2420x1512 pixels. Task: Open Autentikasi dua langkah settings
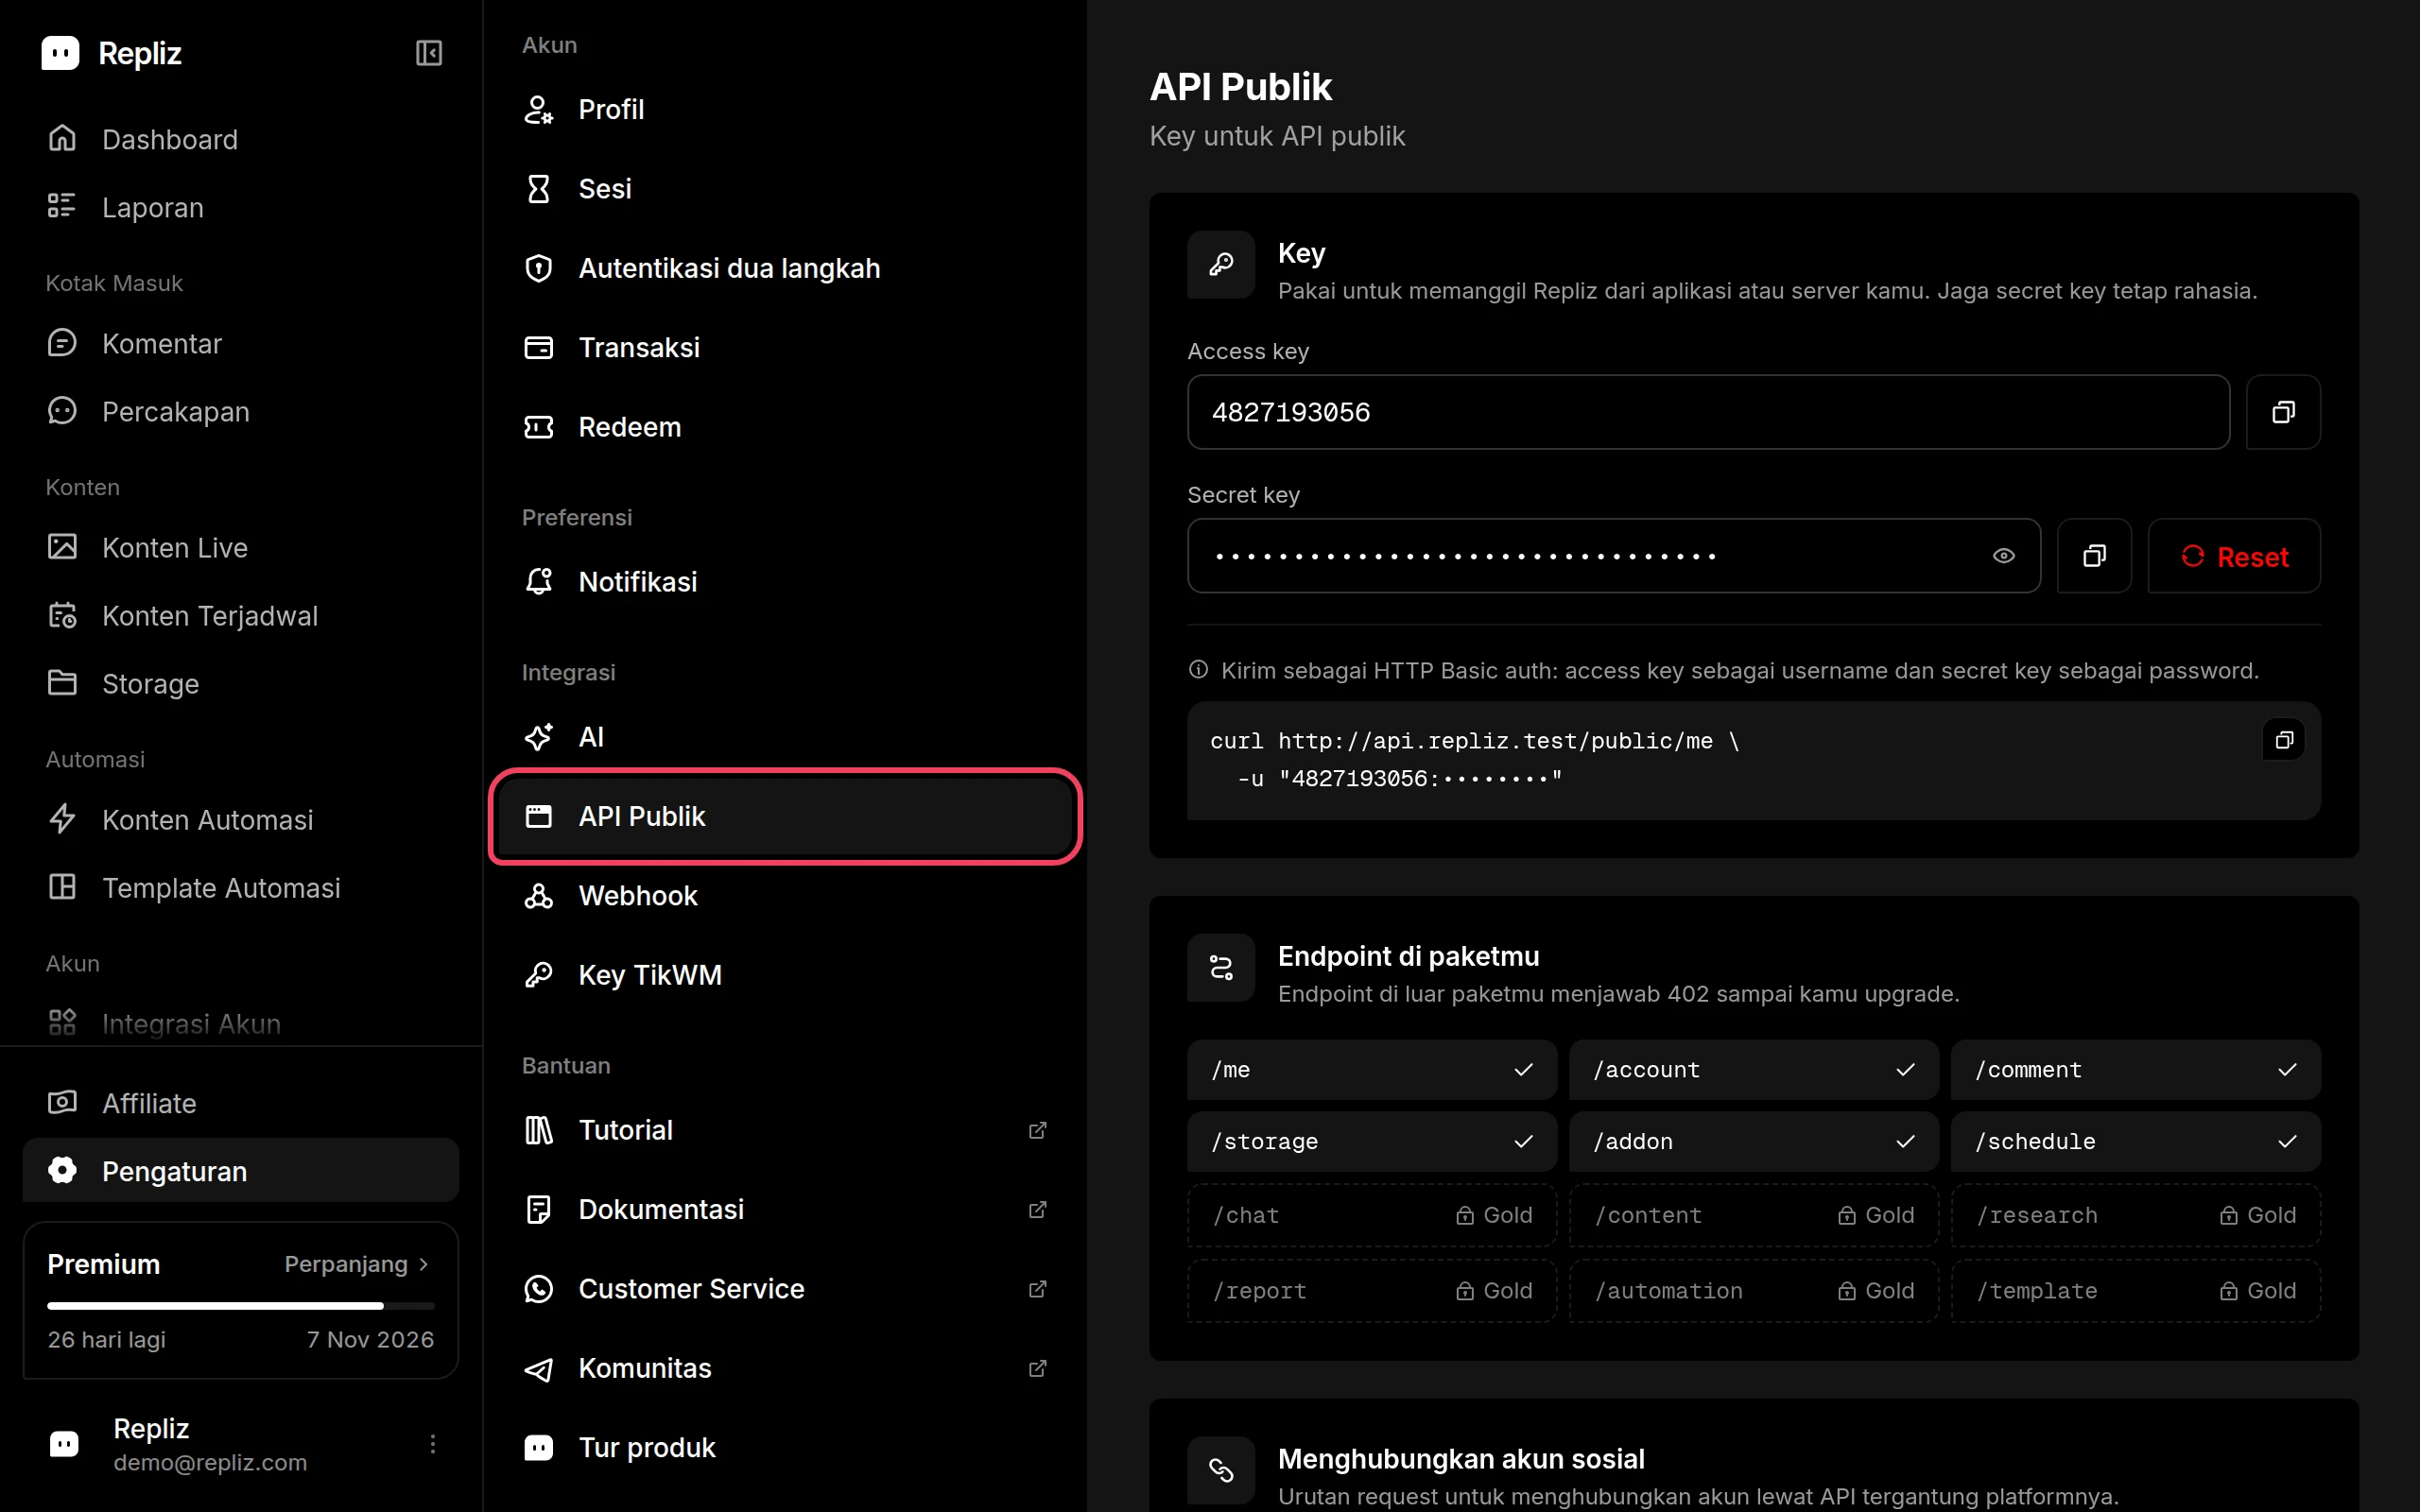(x=785, y=268)
